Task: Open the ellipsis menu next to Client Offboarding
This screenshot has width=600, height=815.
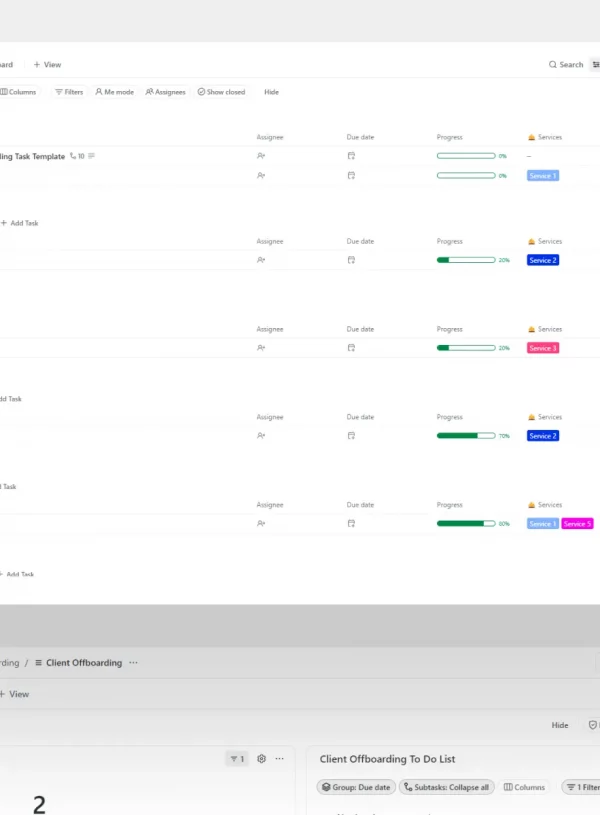Action: [134, 663]
